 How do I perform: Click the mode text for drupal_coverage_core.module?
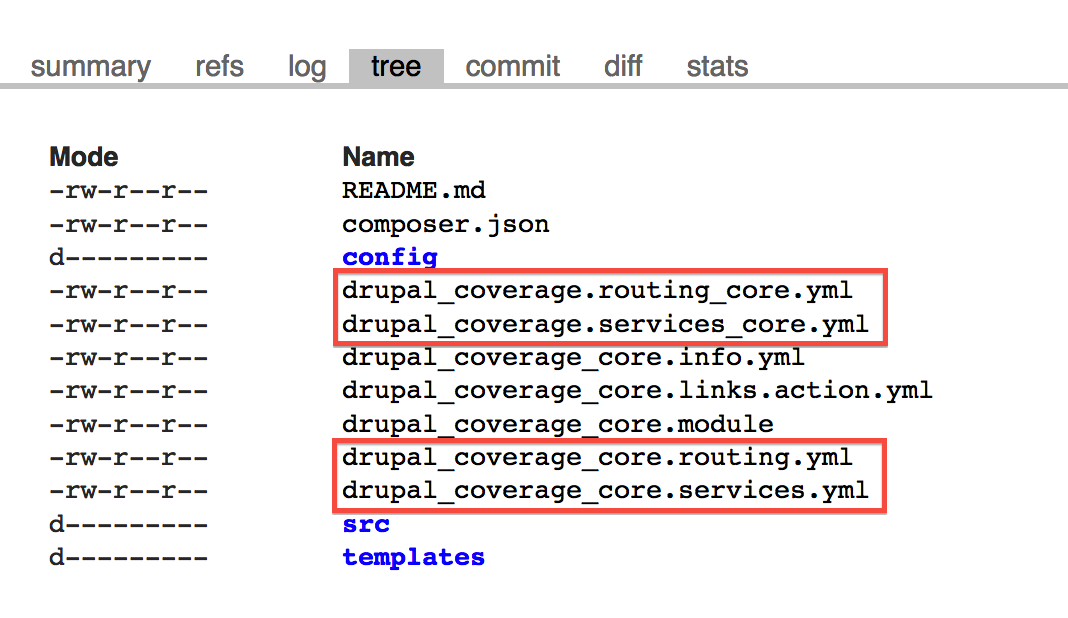click(129, 424)
